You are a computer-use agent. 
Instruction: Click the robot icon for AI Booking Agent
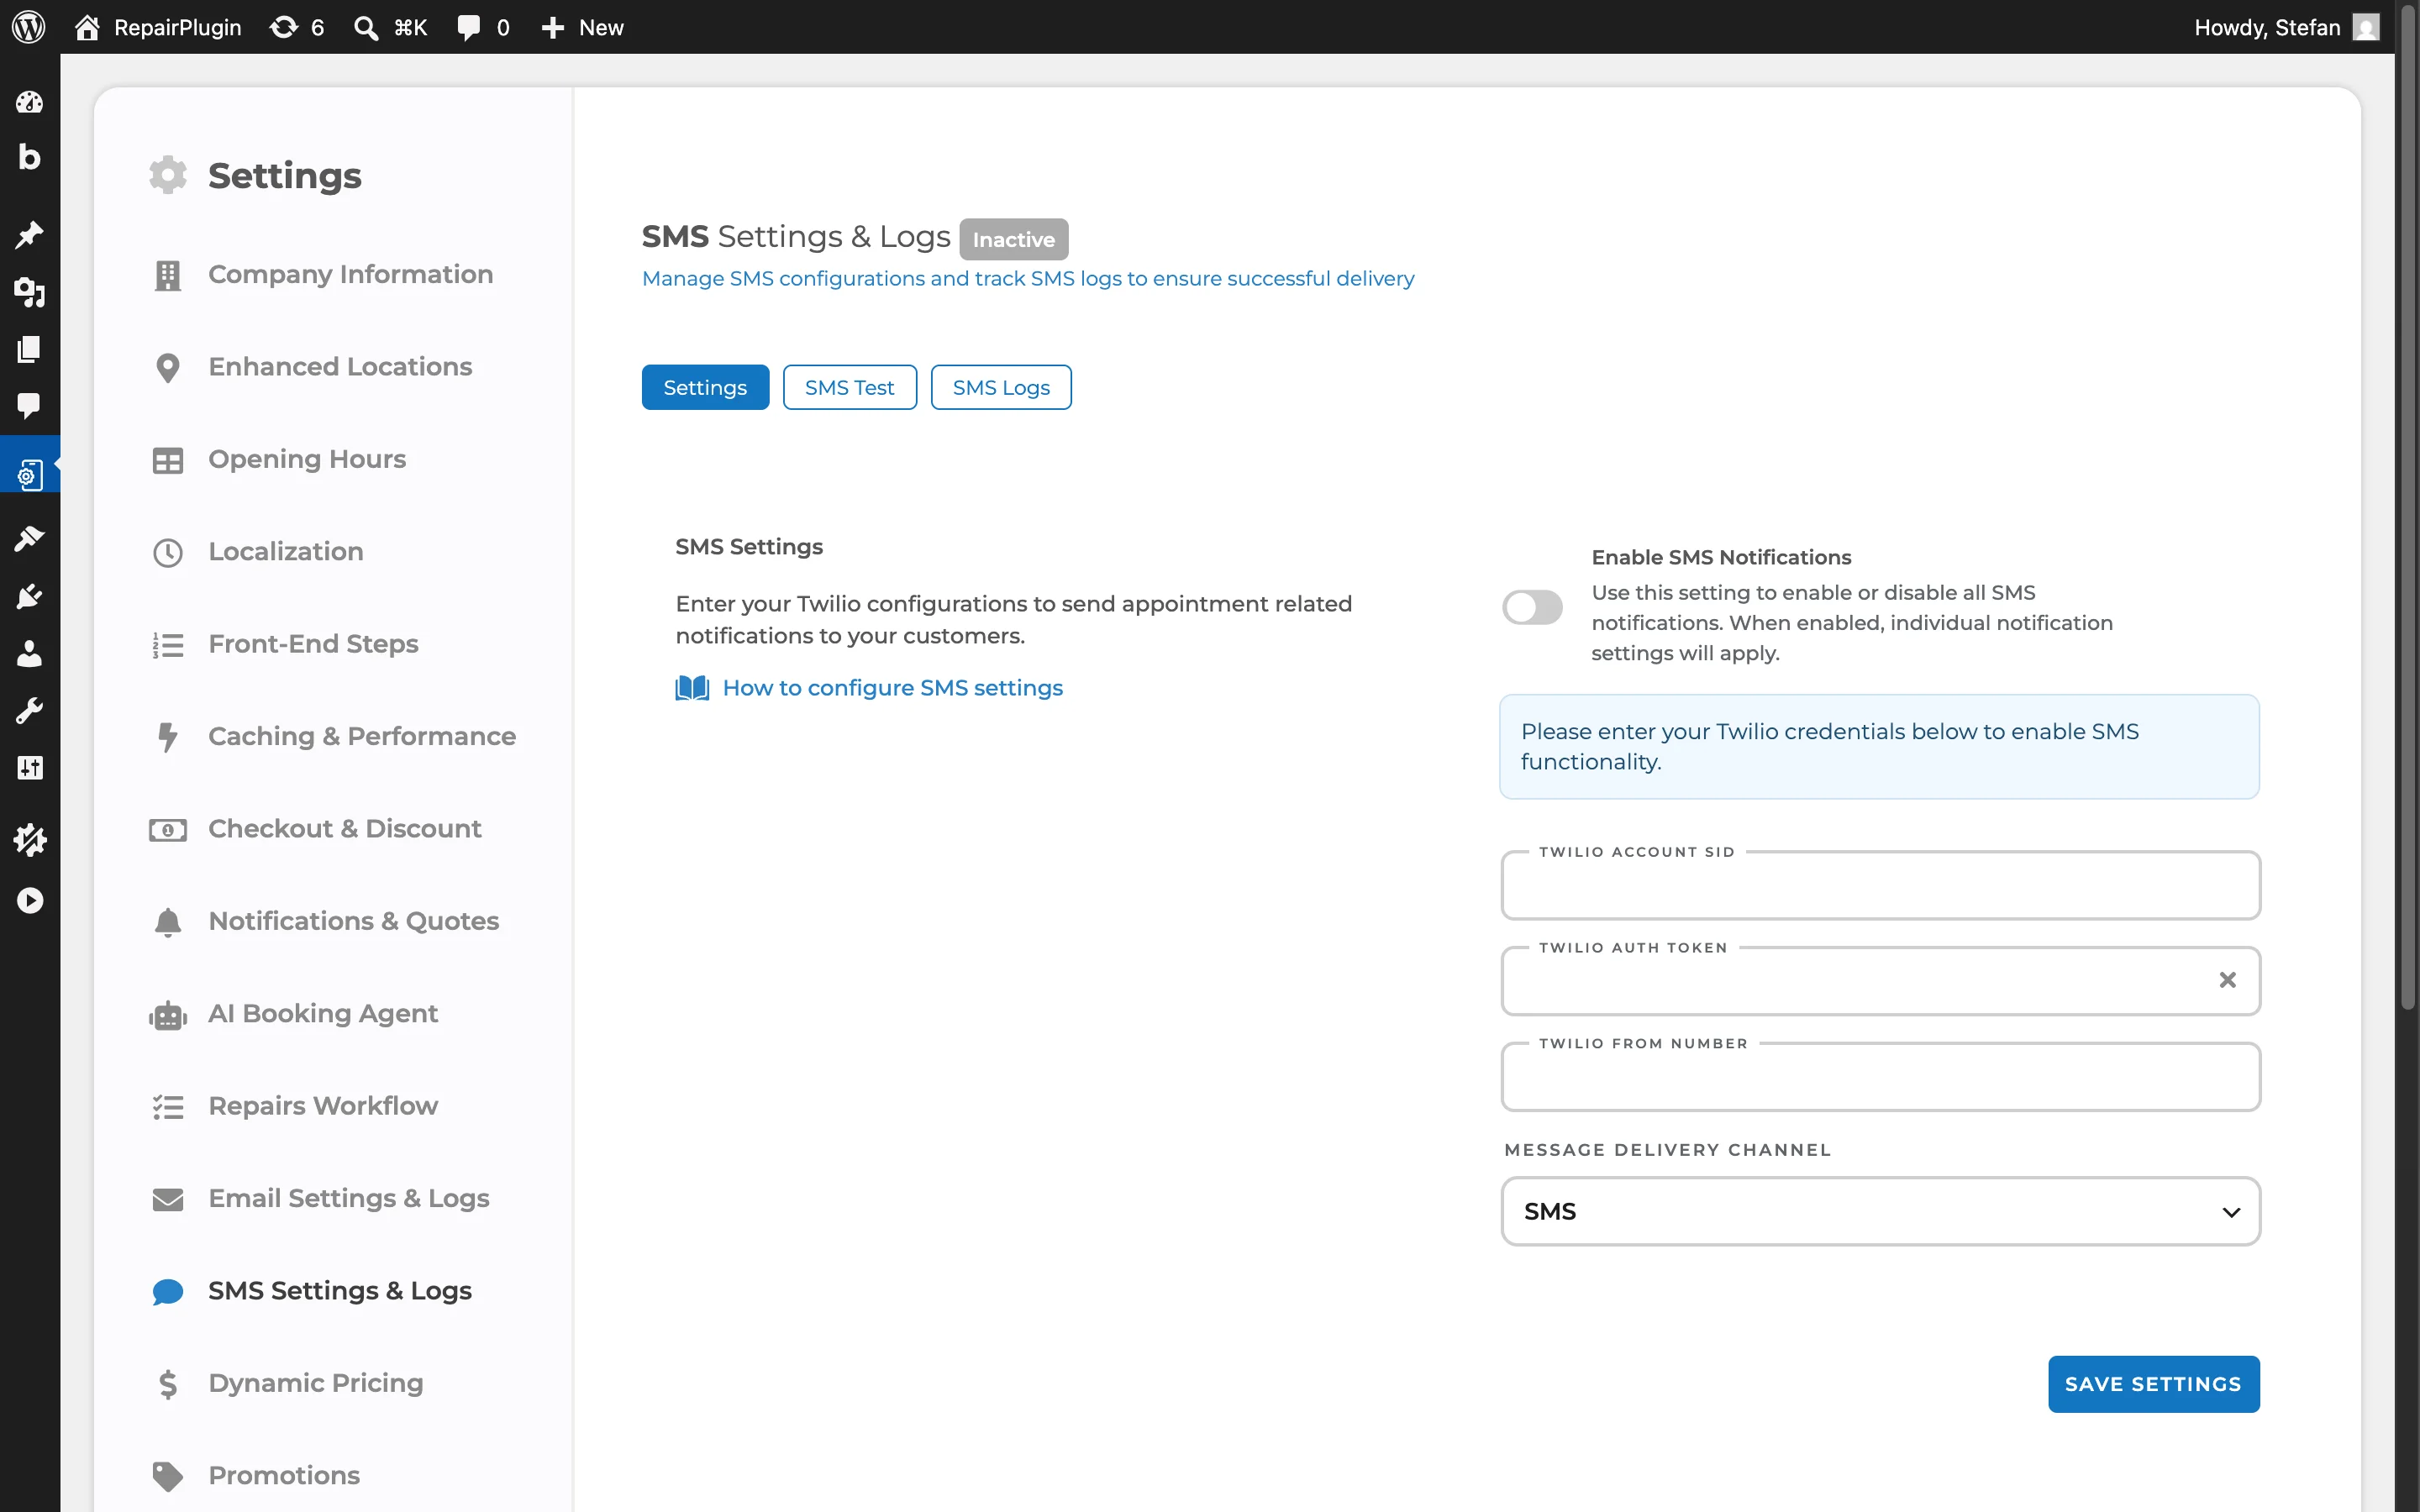pyautogui.click(x=168, y=1015)
